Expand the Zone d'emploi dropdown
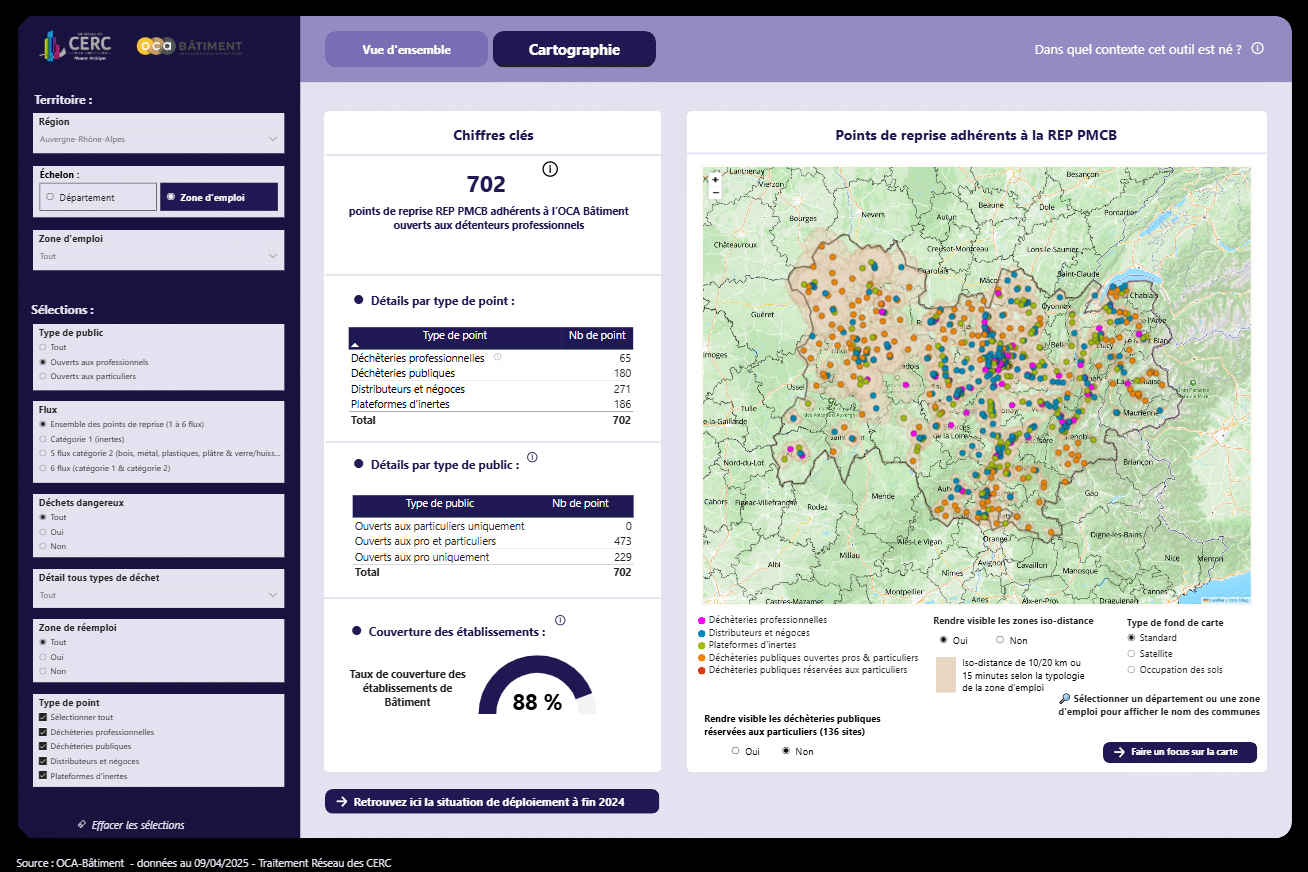 (158, 256)
